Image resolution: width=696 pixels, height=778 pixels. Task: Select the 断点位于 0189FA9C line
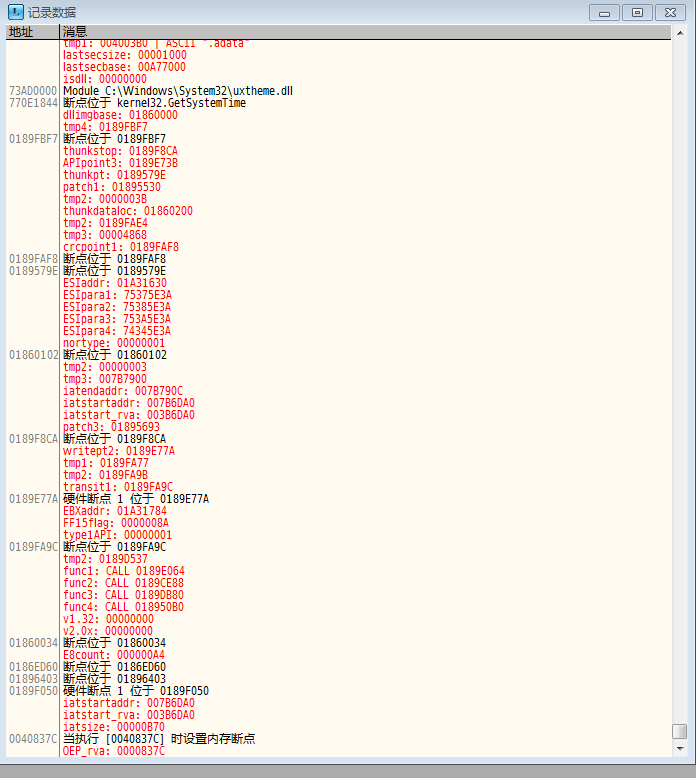pos(114,547)
